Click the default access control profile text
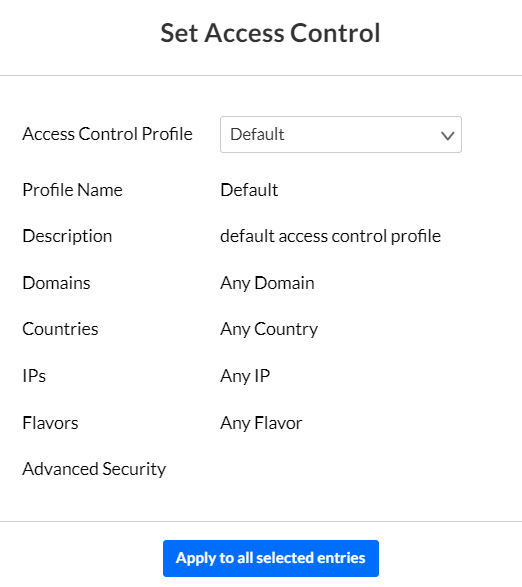This screenshot has height=587, width=522. [330, 236]
